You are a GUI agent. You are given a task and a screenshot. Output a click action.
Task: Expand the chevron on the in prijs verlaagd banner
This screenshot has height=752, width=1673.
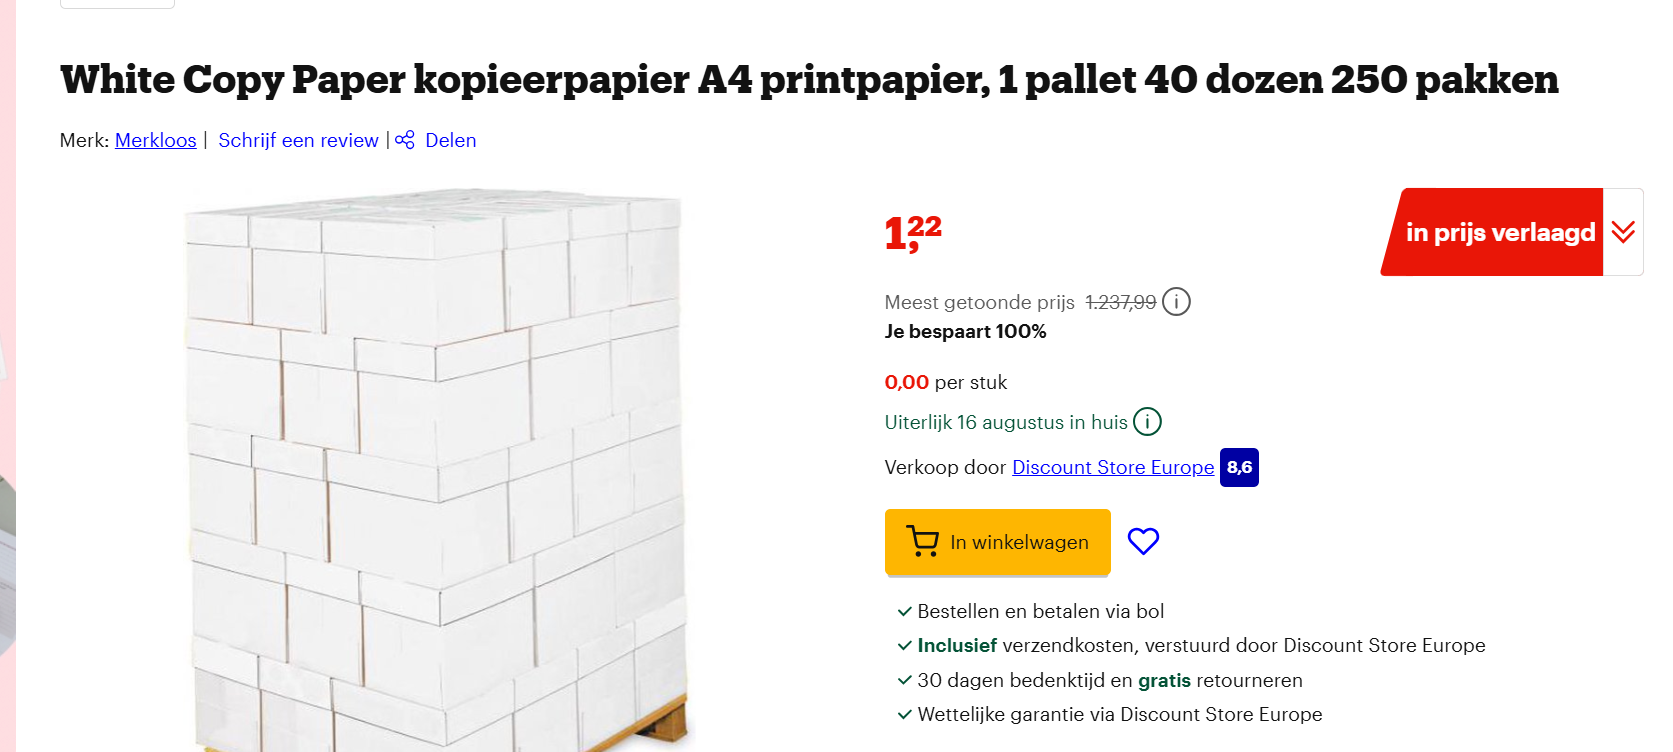(1622, 231)
